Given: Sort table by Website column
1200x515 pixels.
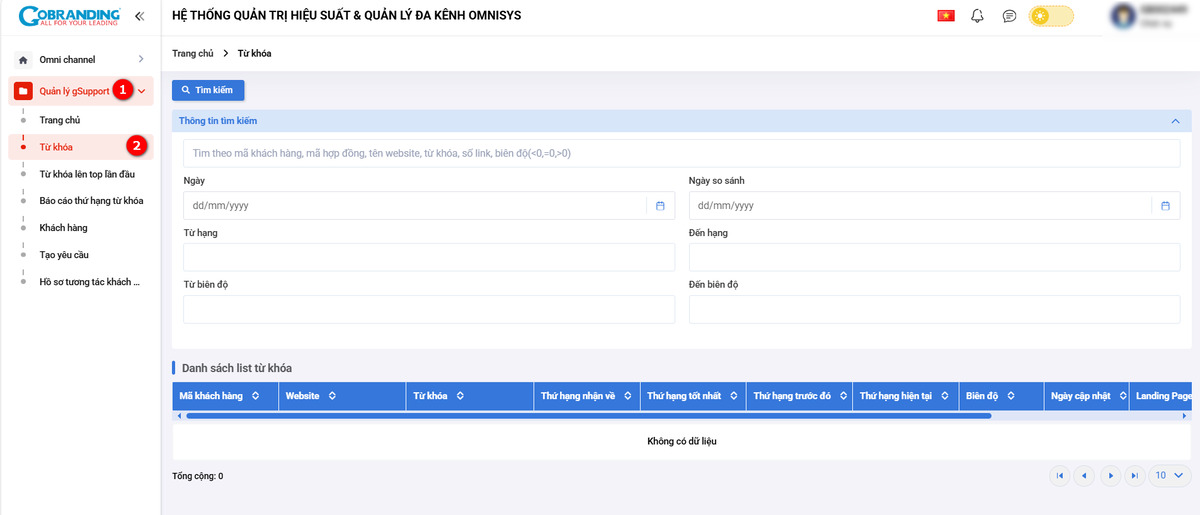Looking at the screenshot, I should 331,396.
